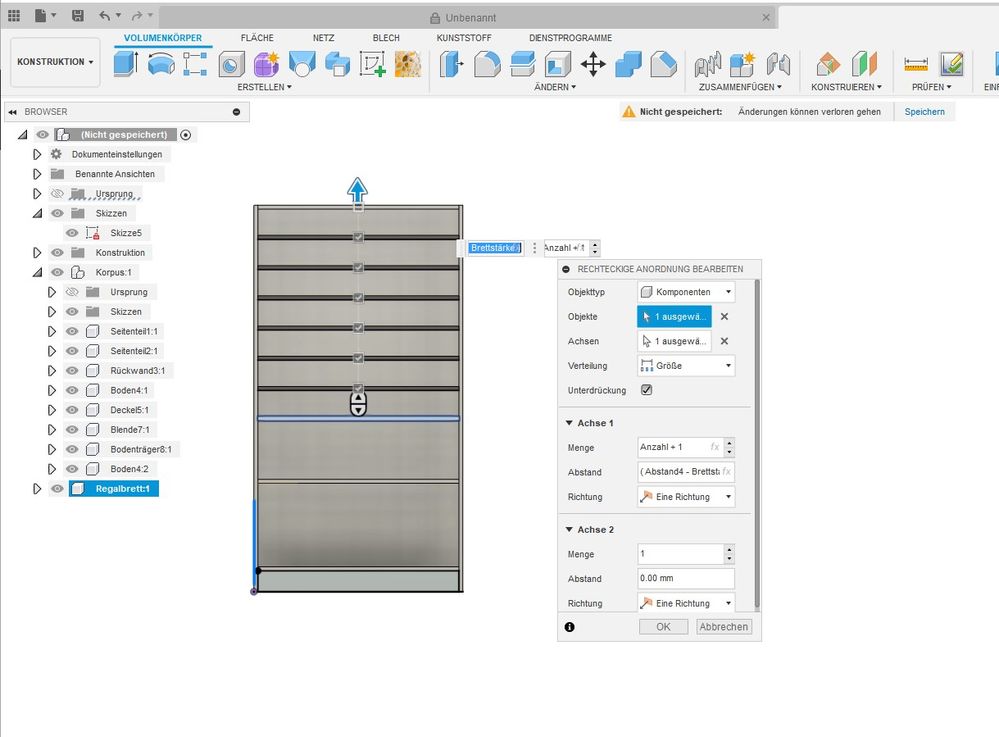
Task: Select the Shell tool
Action: [x=558, y=64]
